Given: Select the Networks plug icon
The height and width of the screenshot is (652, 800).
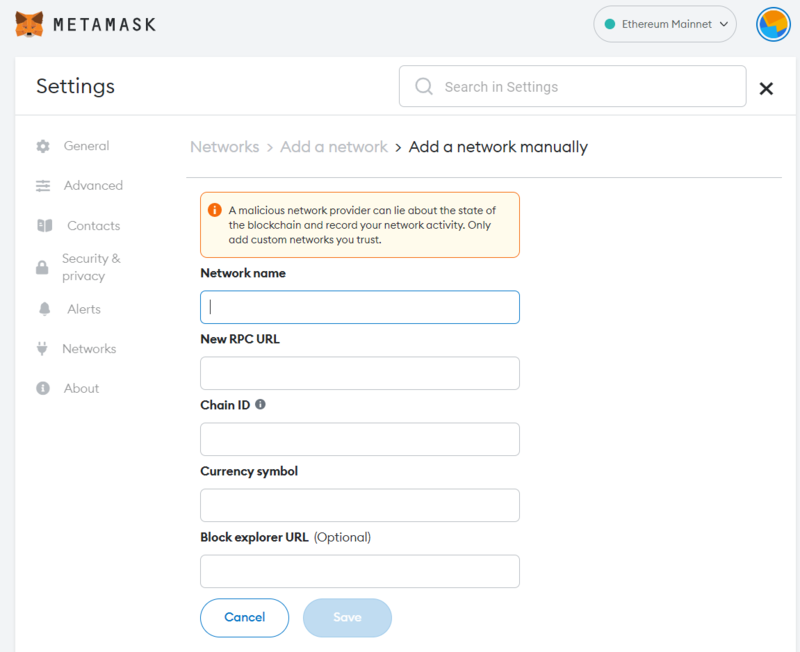Looking at the screenshot, I should click(x=44, y=348).
